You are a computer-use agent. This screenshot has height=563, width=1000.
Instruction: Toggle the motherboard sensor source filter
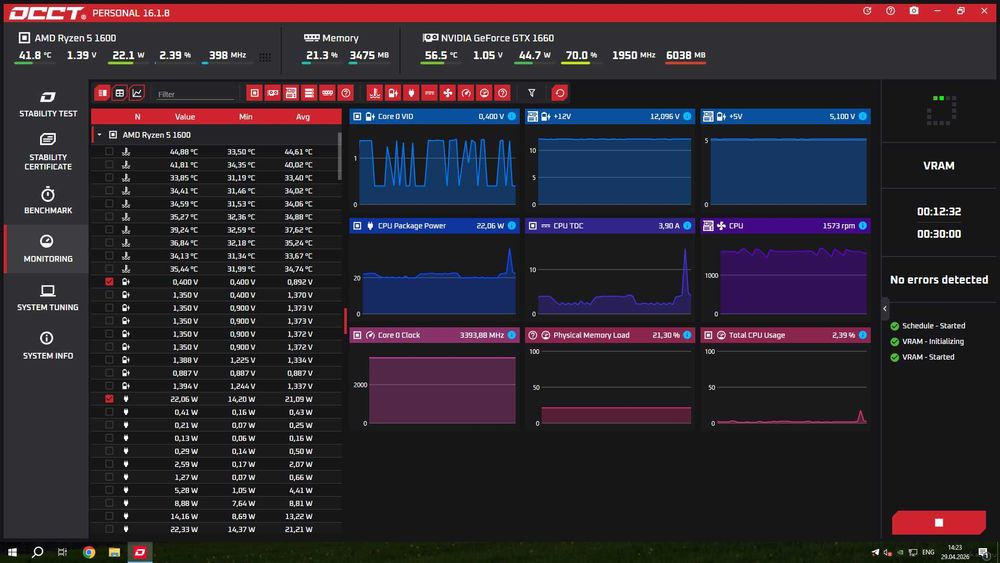pos(291,93)
